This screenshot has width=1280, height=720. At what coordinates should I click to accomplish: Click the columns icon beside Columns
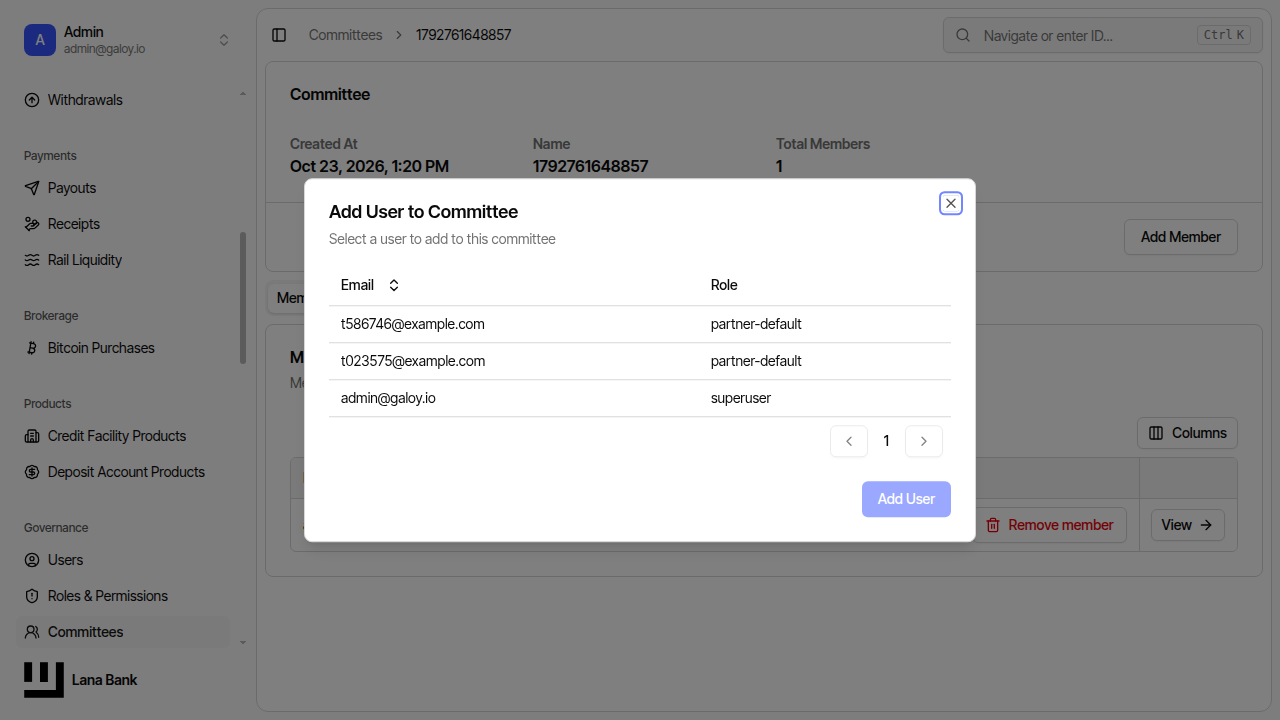(1156, 433)
